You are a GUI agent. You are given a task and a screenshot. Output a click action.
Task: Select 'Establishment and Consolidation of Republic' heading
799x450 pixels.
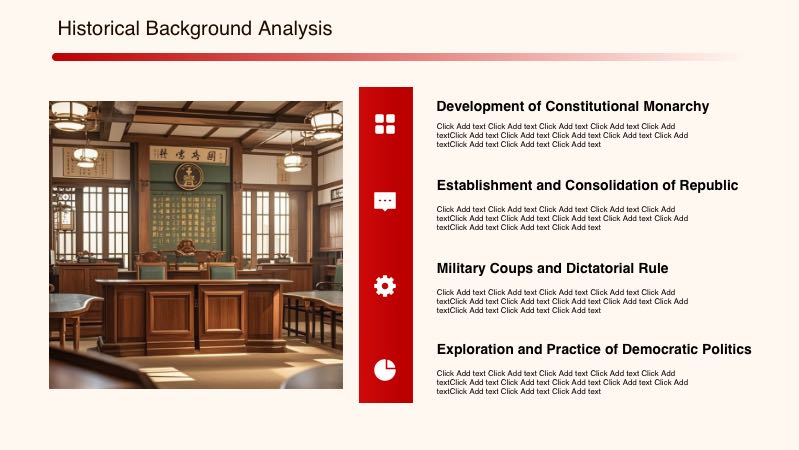tap(587, 185)
